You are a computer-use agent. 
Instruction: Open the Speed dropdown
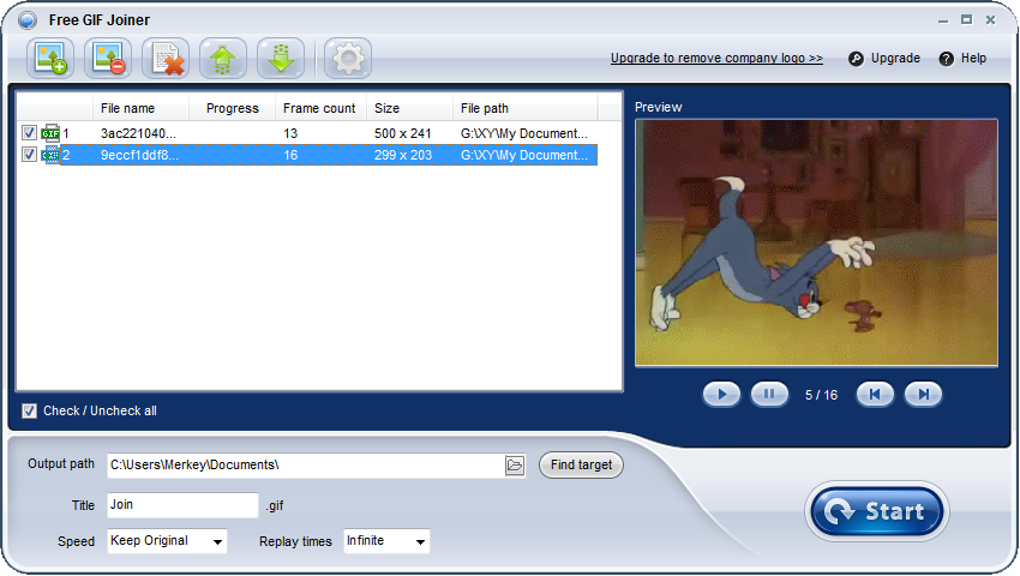coord(167,541)
